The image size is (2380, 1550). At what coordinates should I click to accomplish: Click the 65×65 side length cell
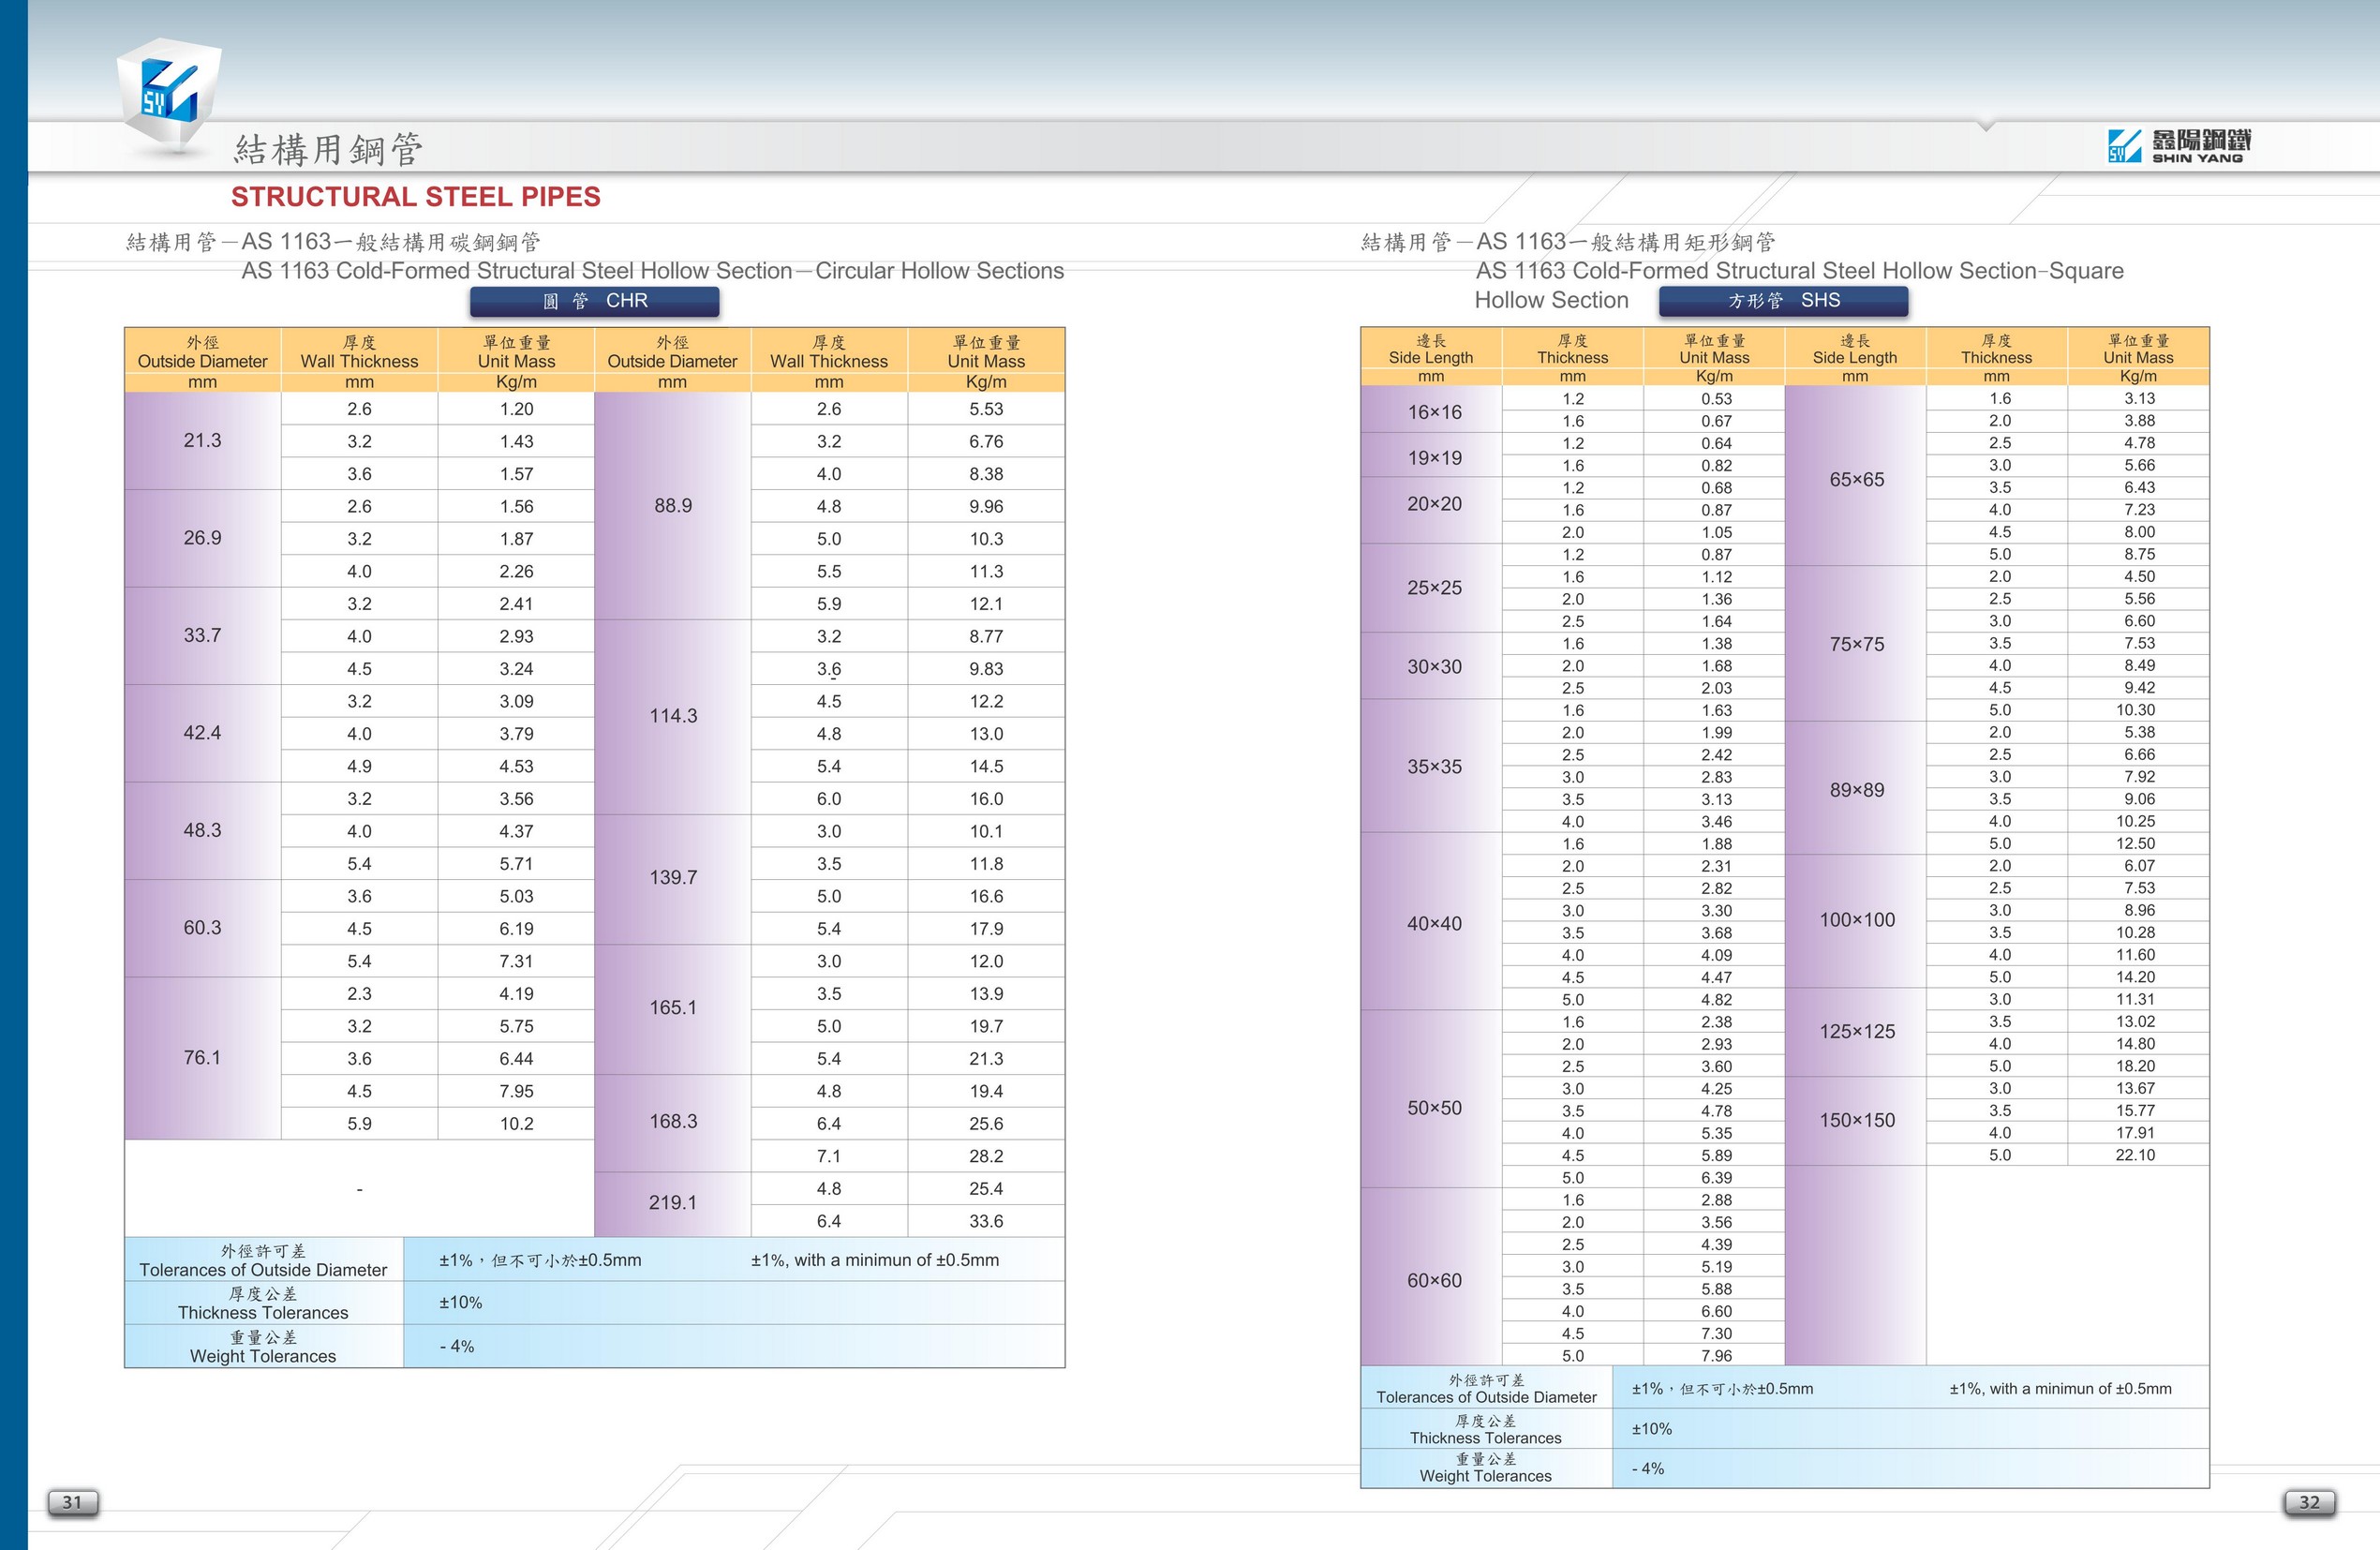coord(1856,479)
